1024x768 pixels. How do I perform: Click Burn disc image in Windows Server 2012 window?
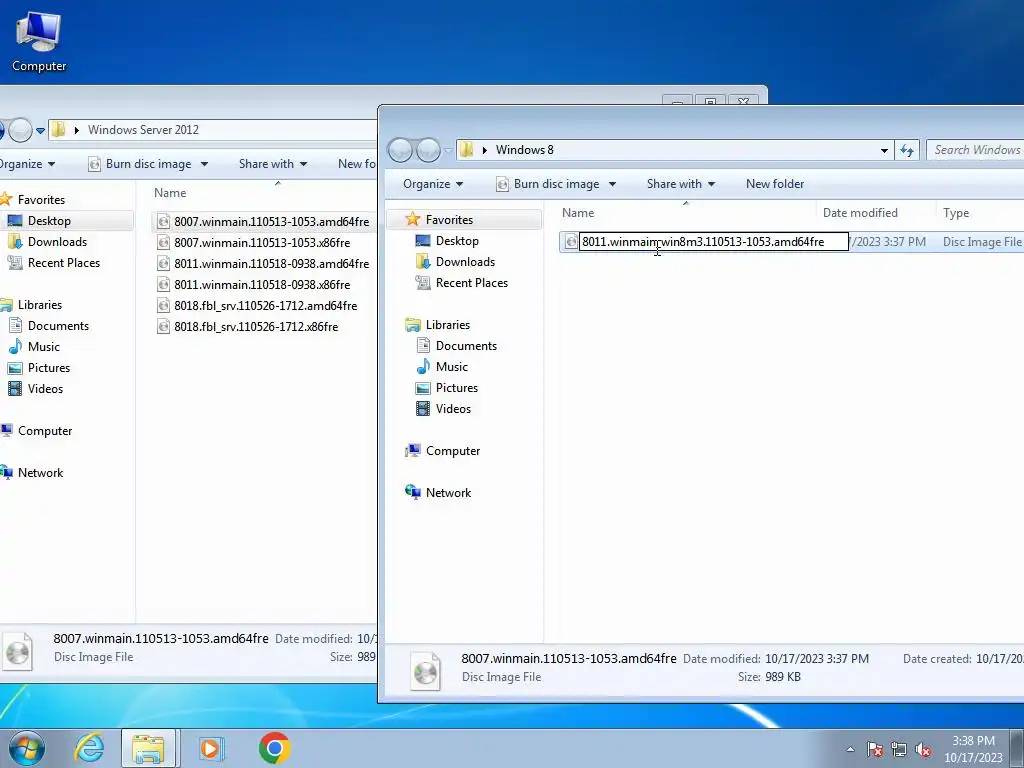[140, 164]
